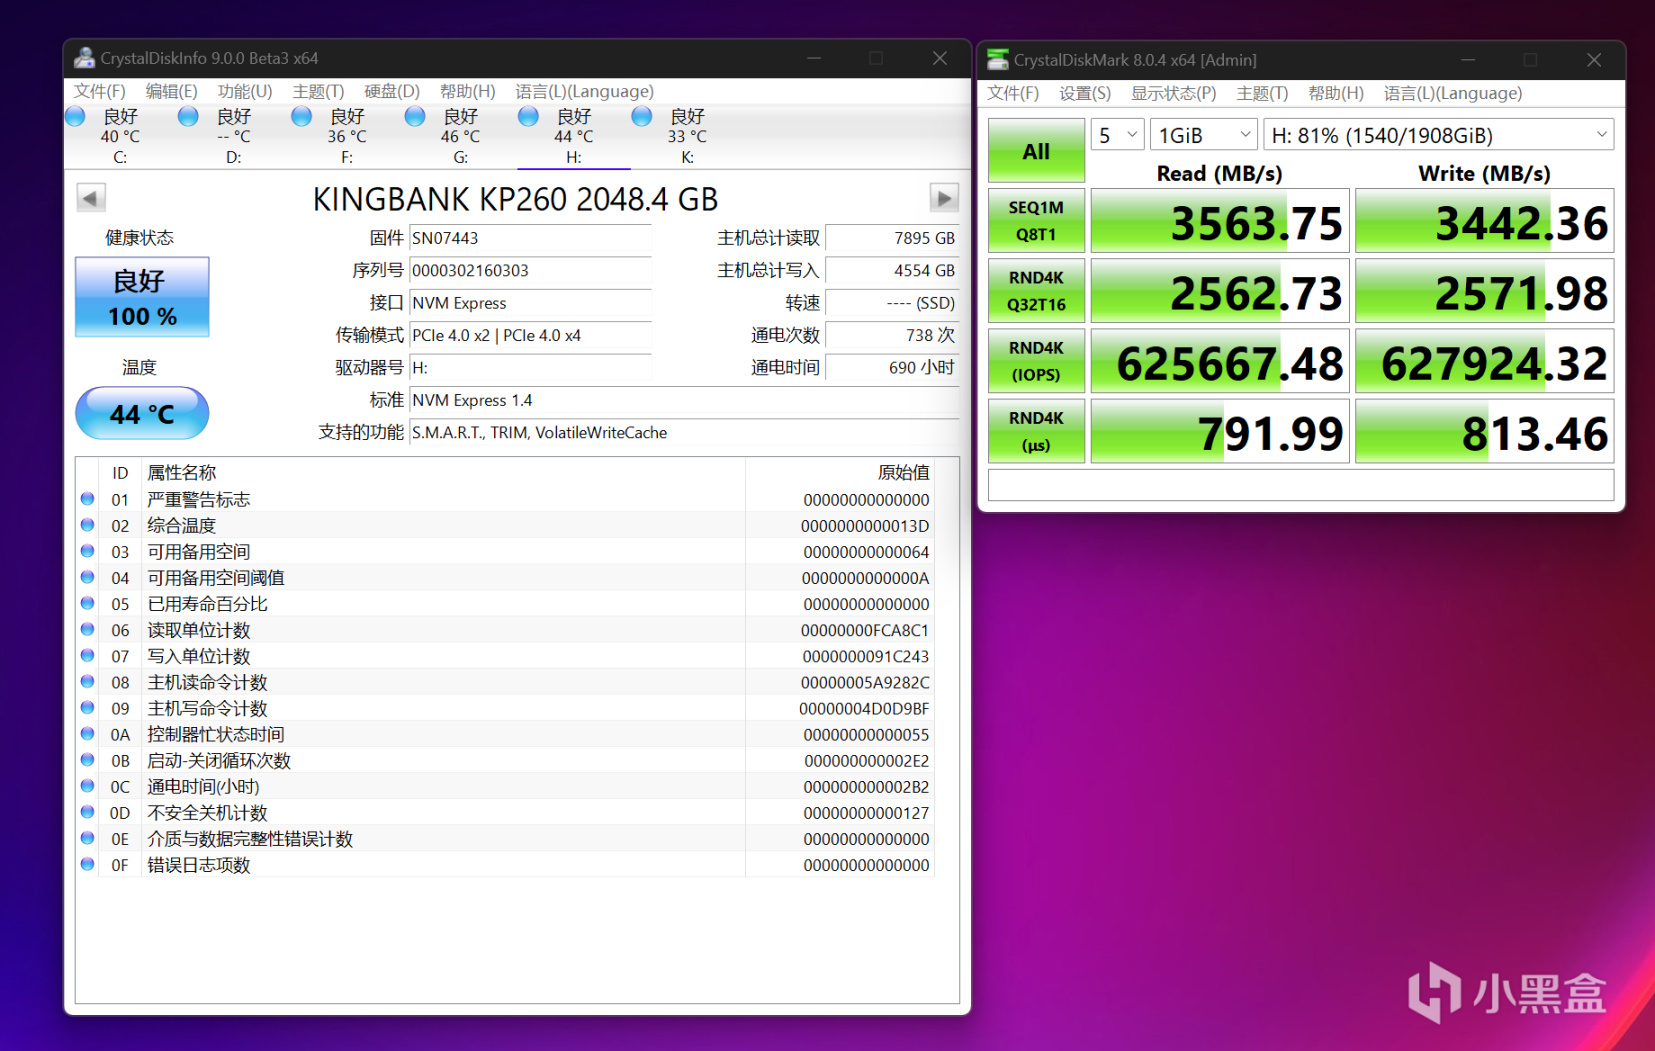
Task: Click status orb for attribute 06 读取单位计数
Action: point(88,629)
